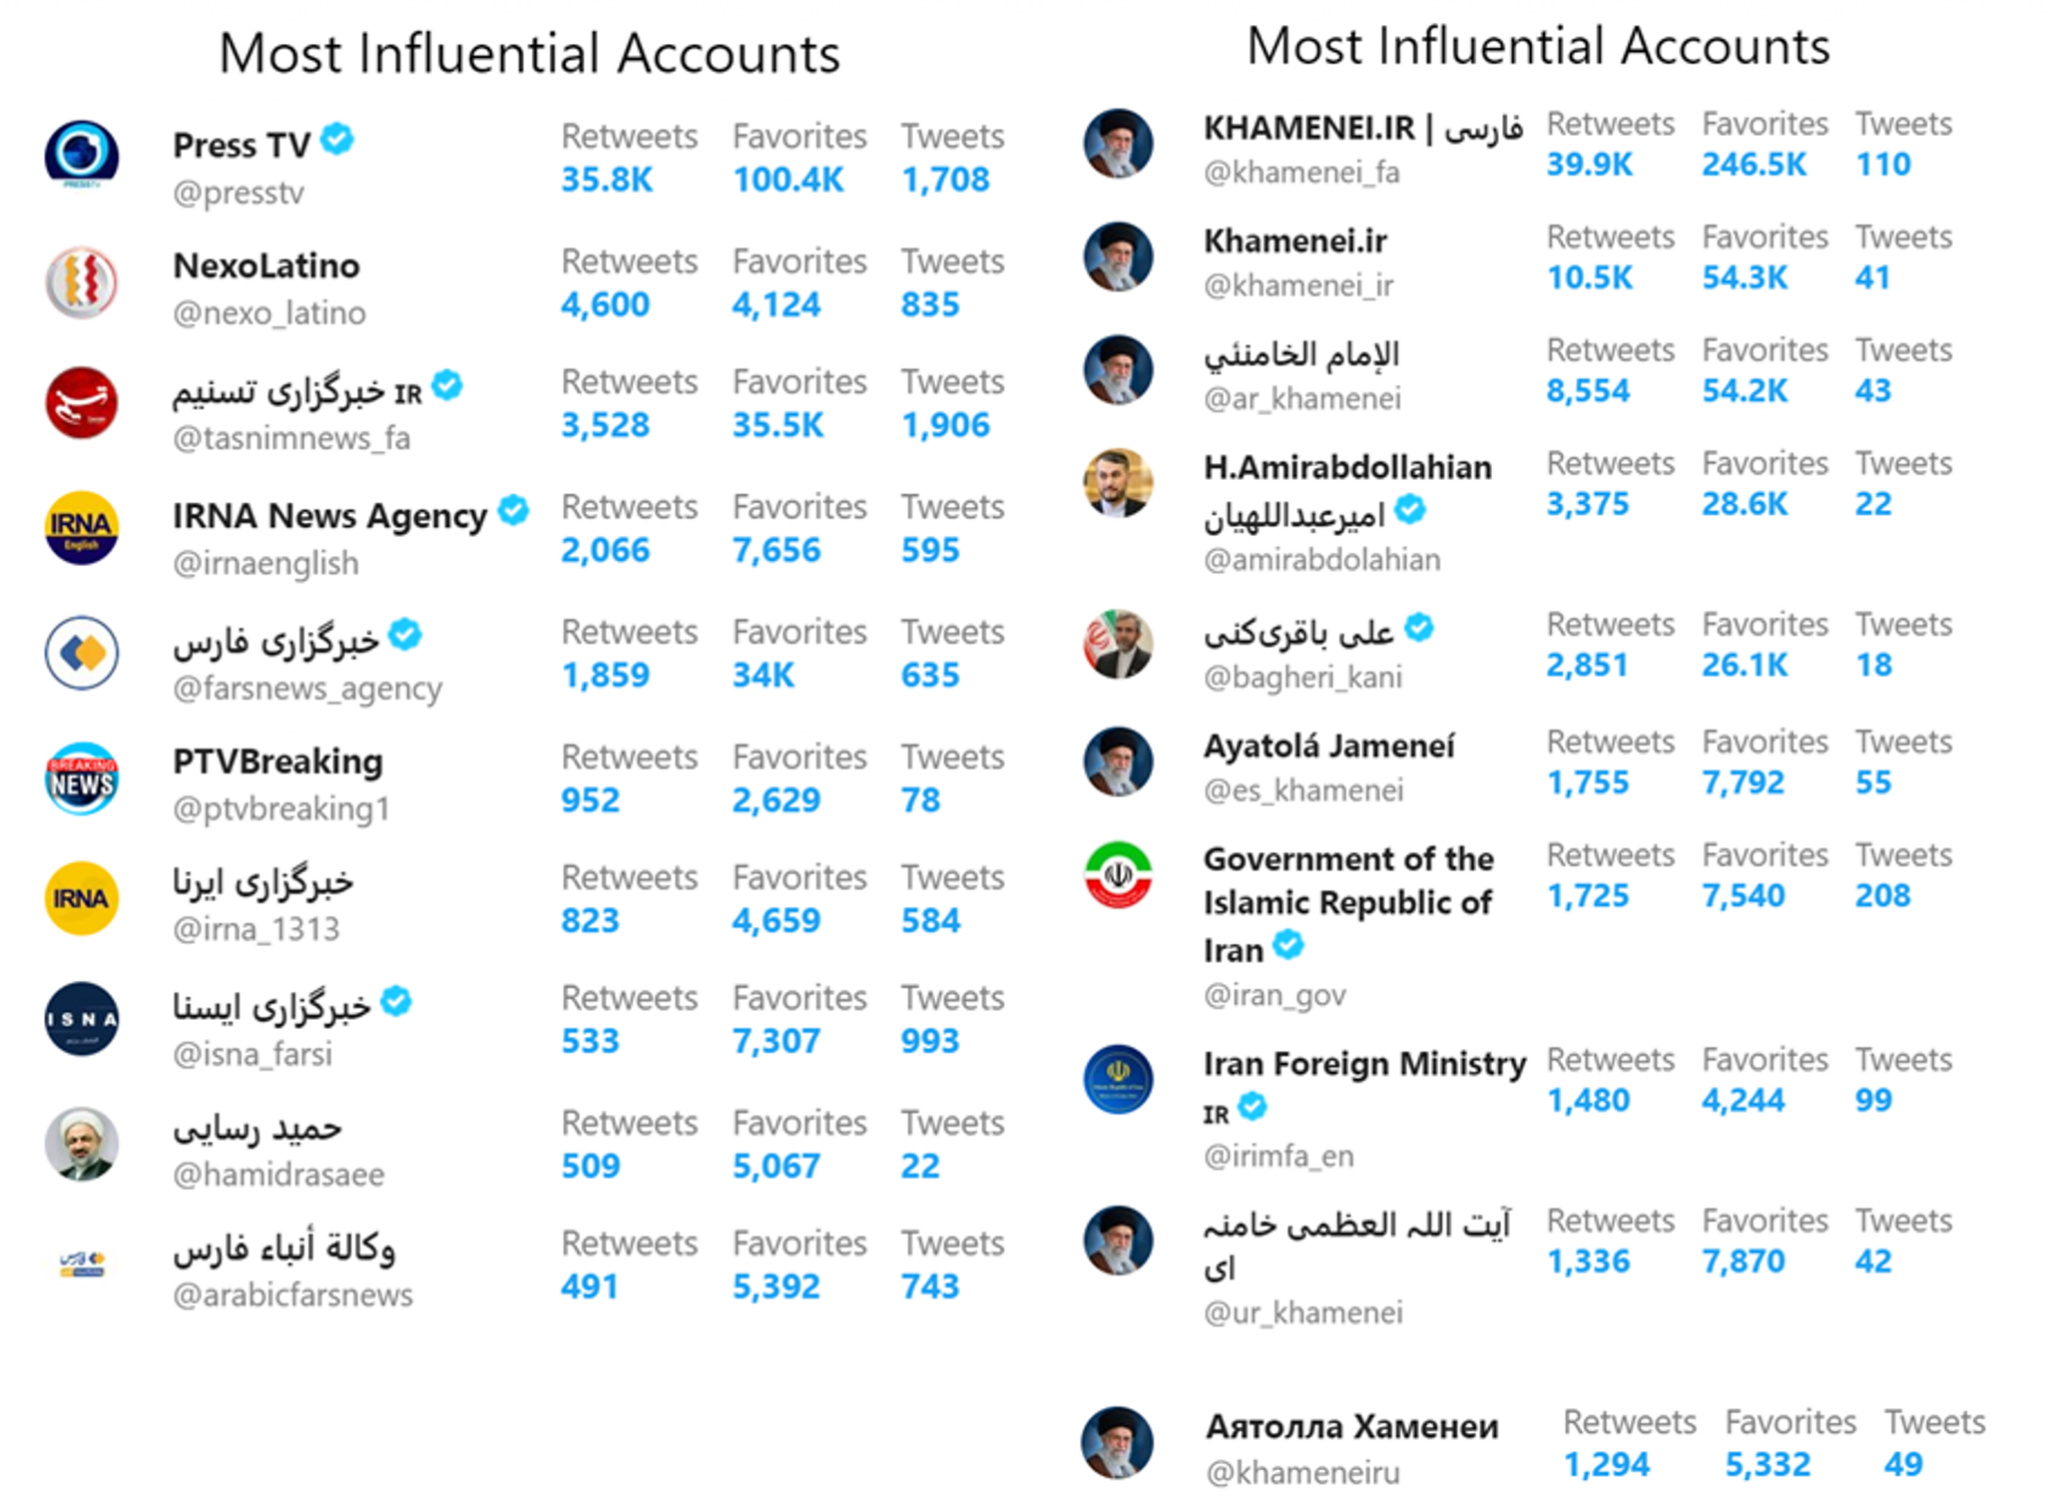Select the IRNA News Agency logo
Viewport: 2048px width, 1498px height.
pos(82,528)
